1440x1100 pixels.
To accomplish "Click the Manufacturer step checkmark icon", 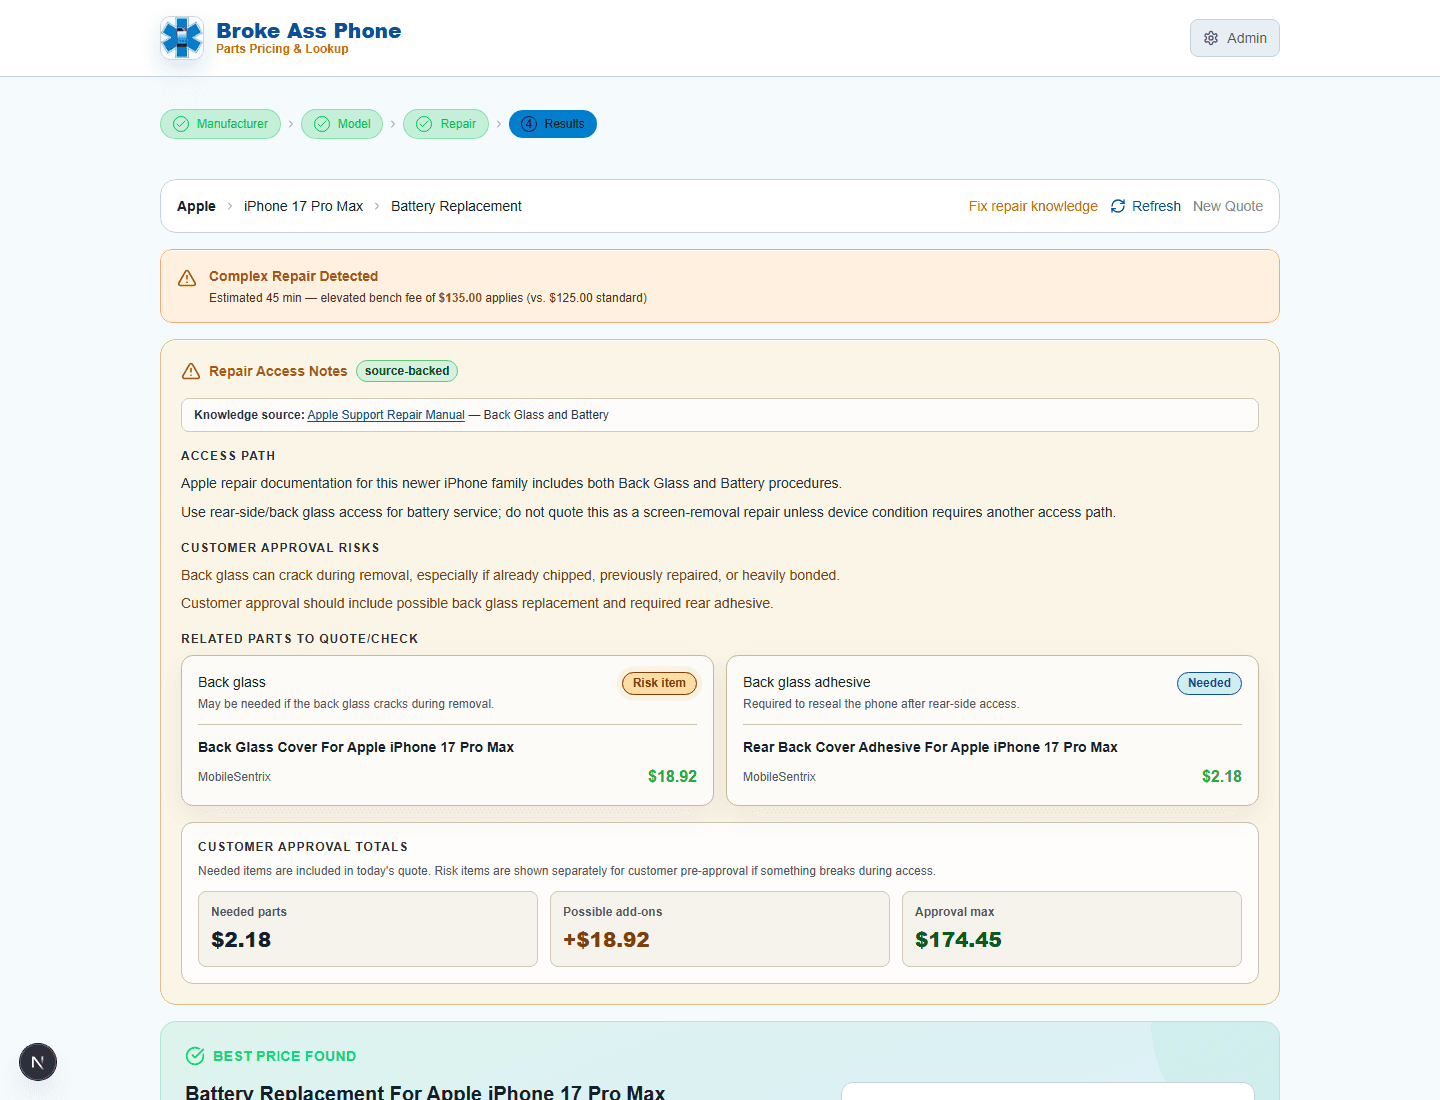I will pyautogui.click(x=181, y=124).
